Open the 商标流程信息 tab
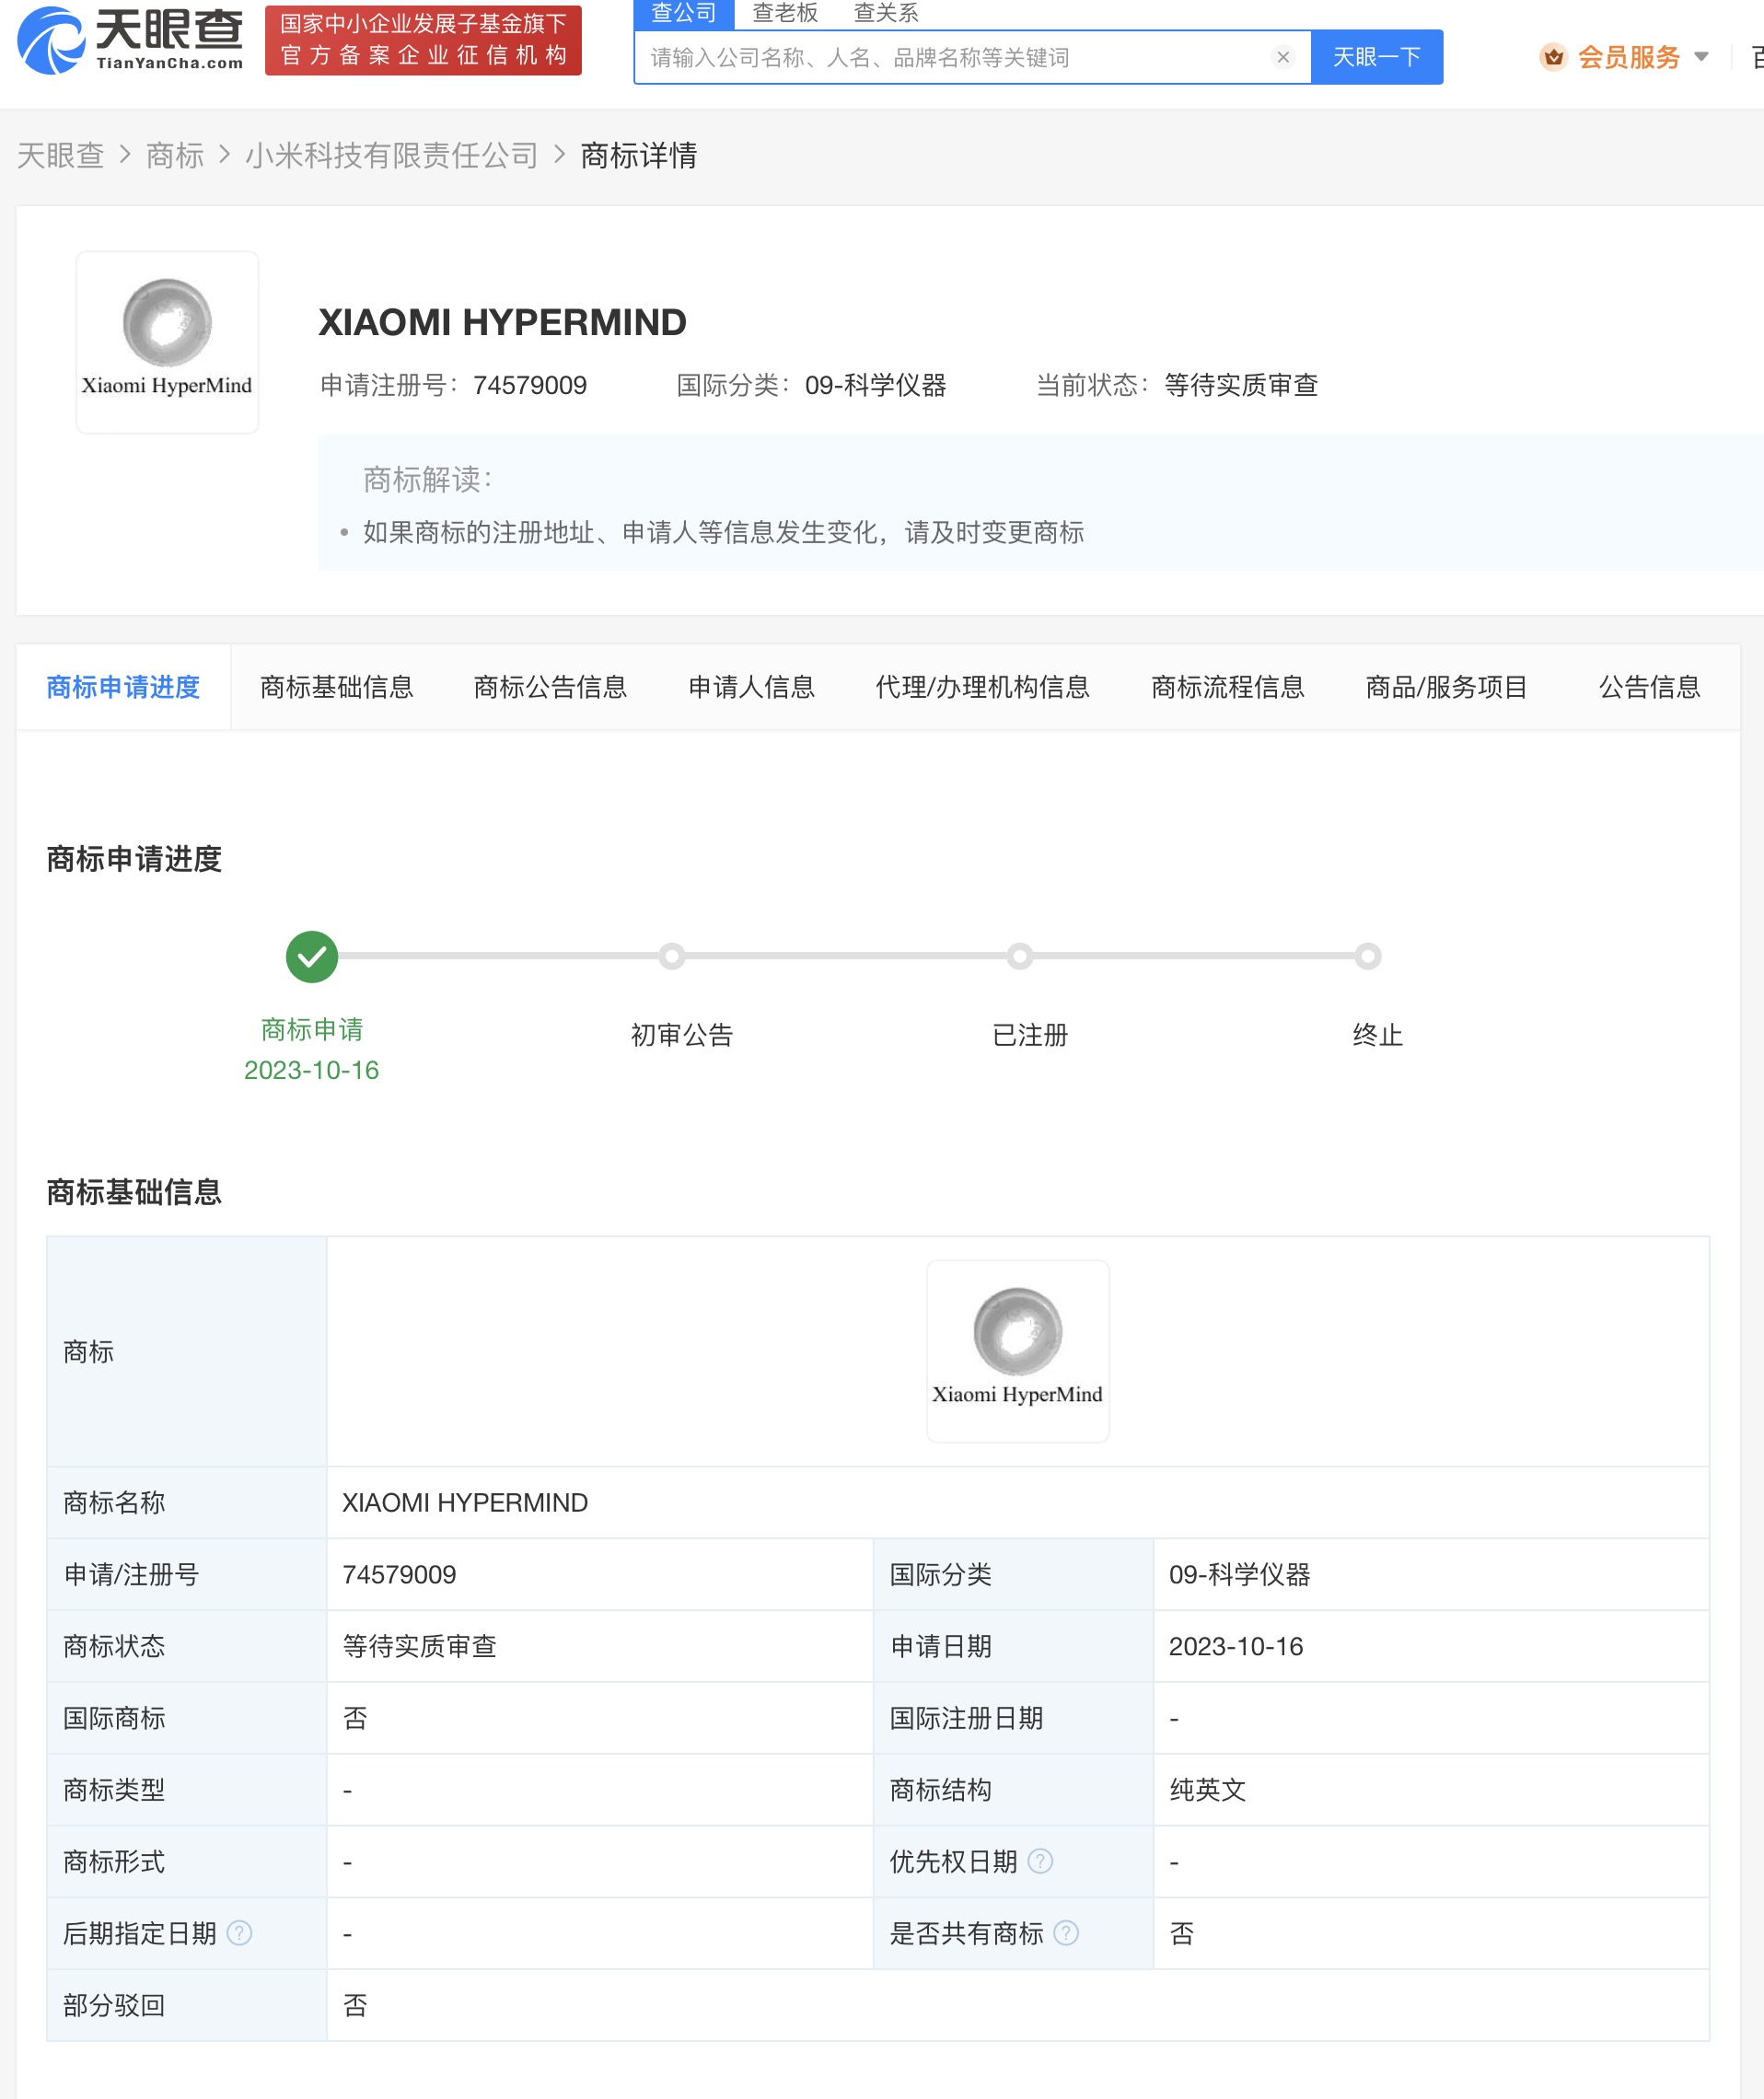This screenshot has width=1764, height=2099. 1228,687
